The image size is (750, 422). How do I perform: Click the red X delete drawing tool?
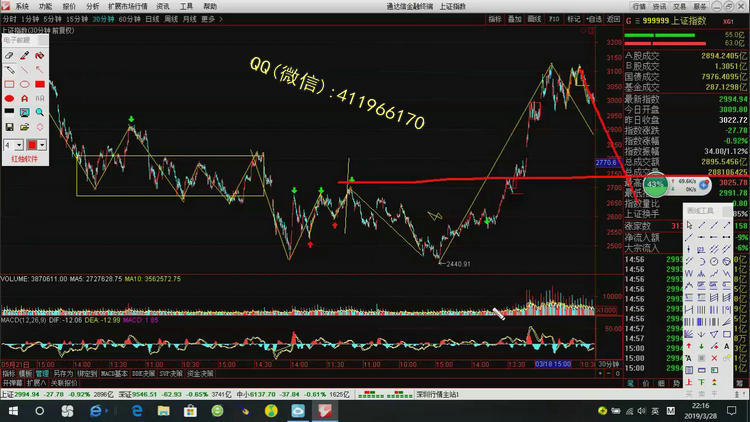(x=714, y=358)
